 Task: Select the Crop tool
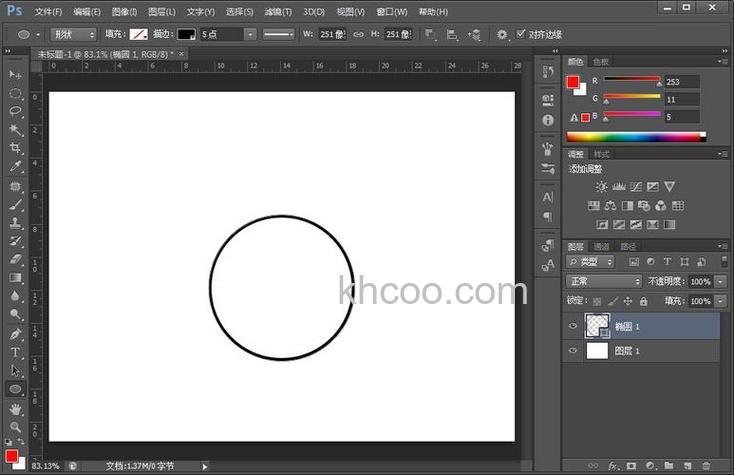[15, 148]
